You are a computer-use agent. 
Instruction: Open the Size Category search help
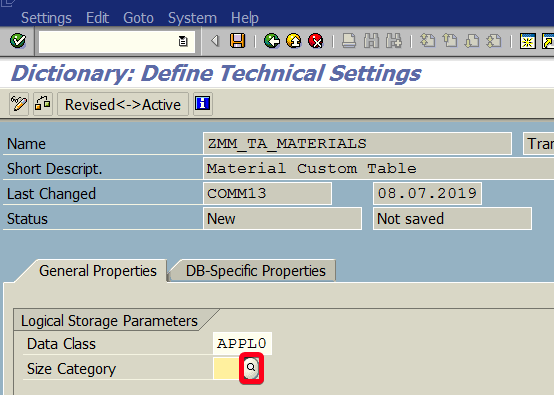pyautogui.click(x=251, y=368)
